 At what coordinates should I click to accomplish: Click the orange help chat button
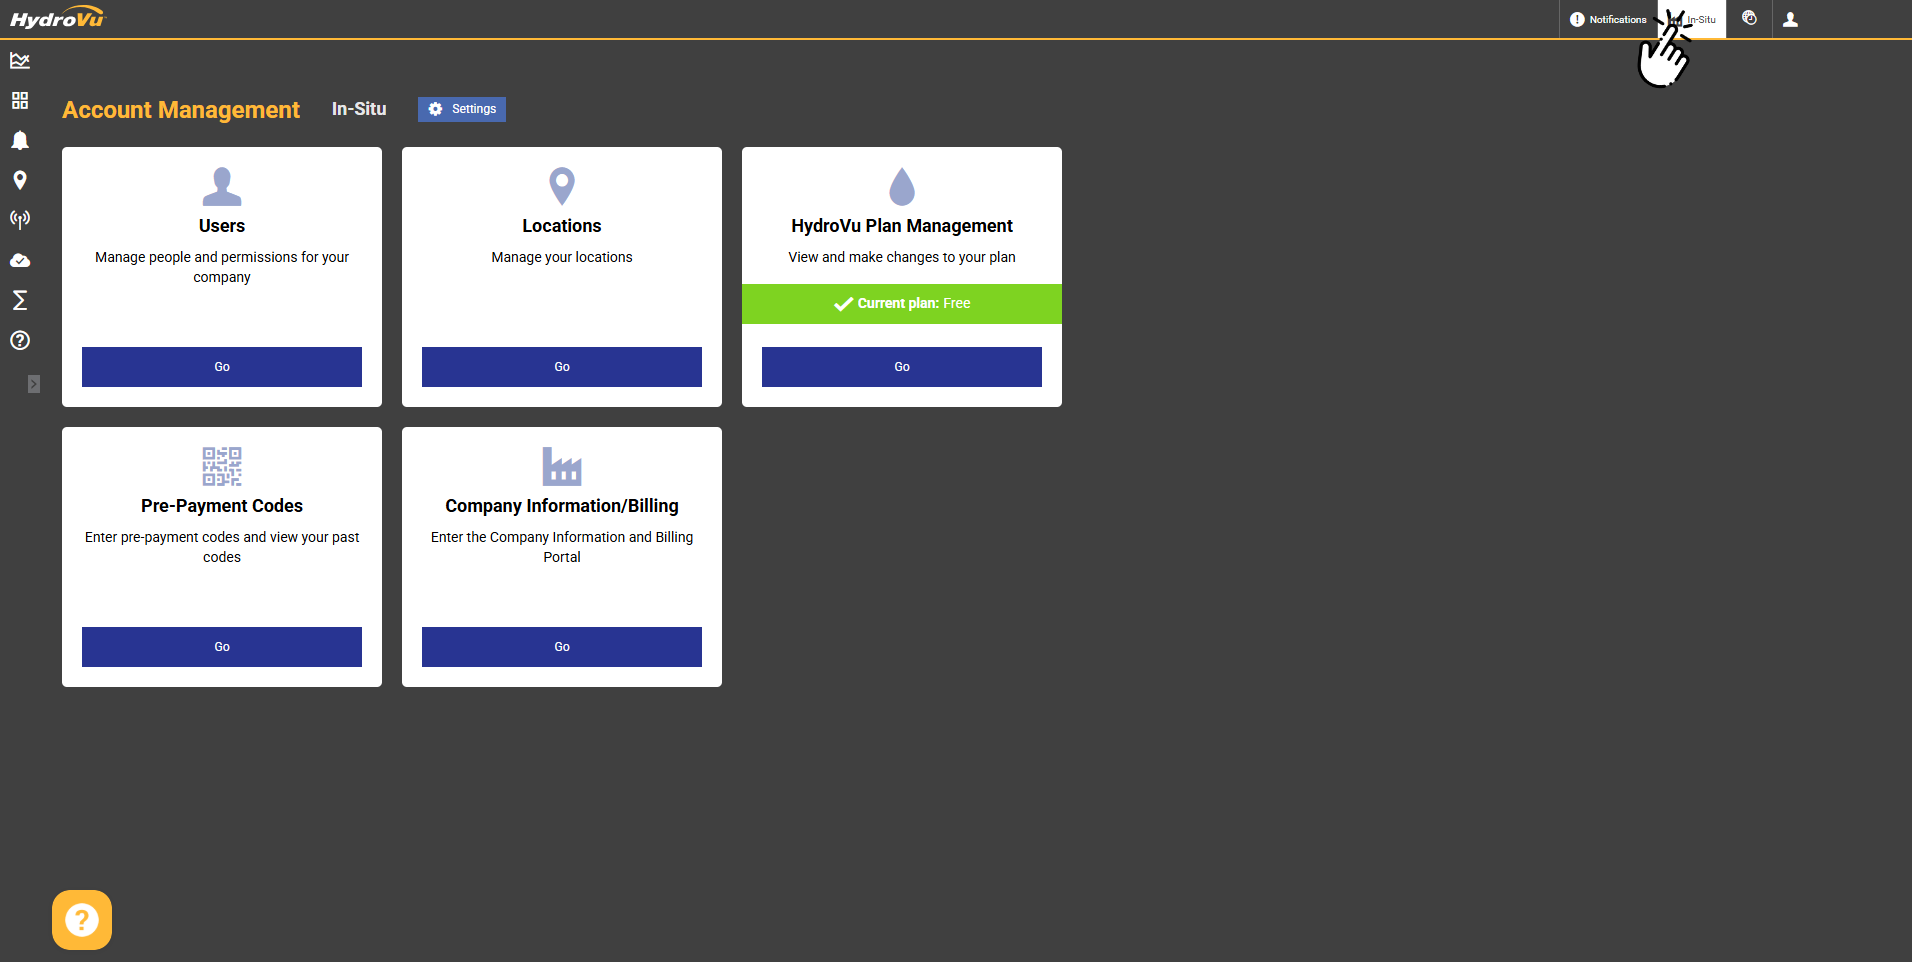coord(82,920)
